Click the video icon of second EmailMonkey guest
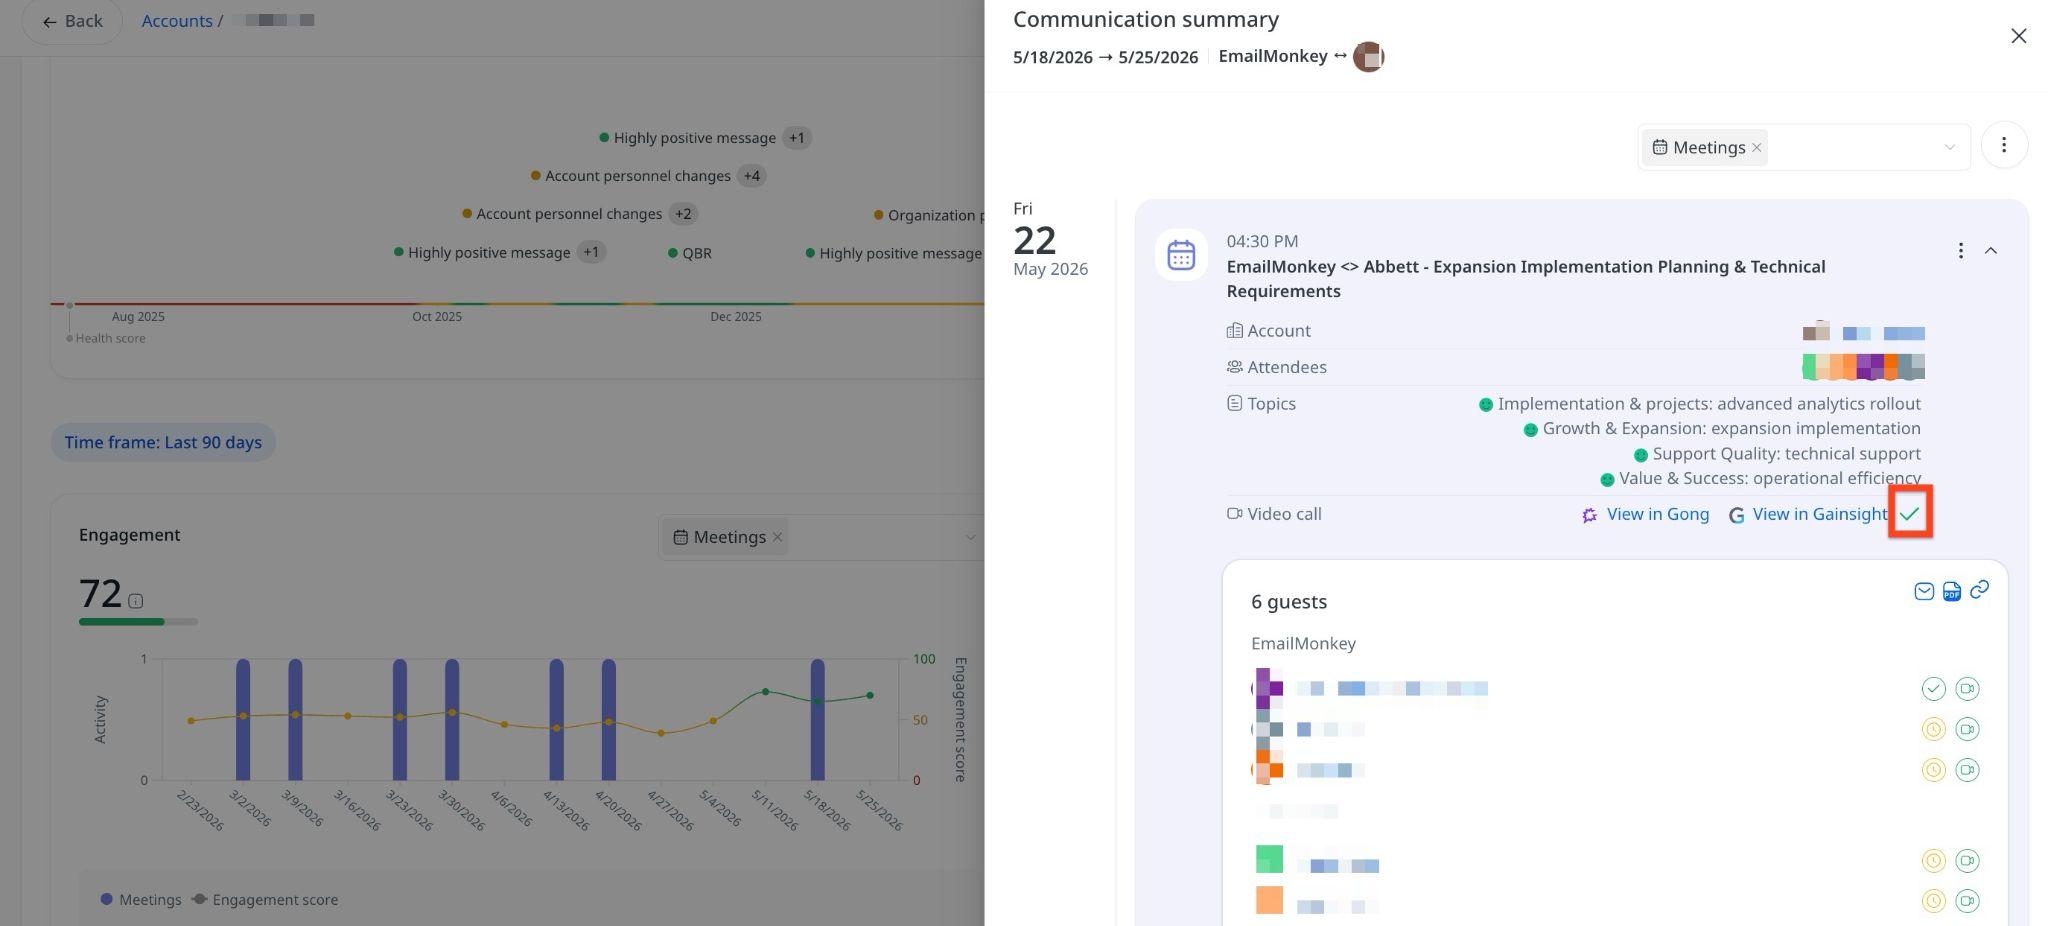The width and height of the screenshot is (2048, 926). pyautogui.click(x=1967, y=729)
